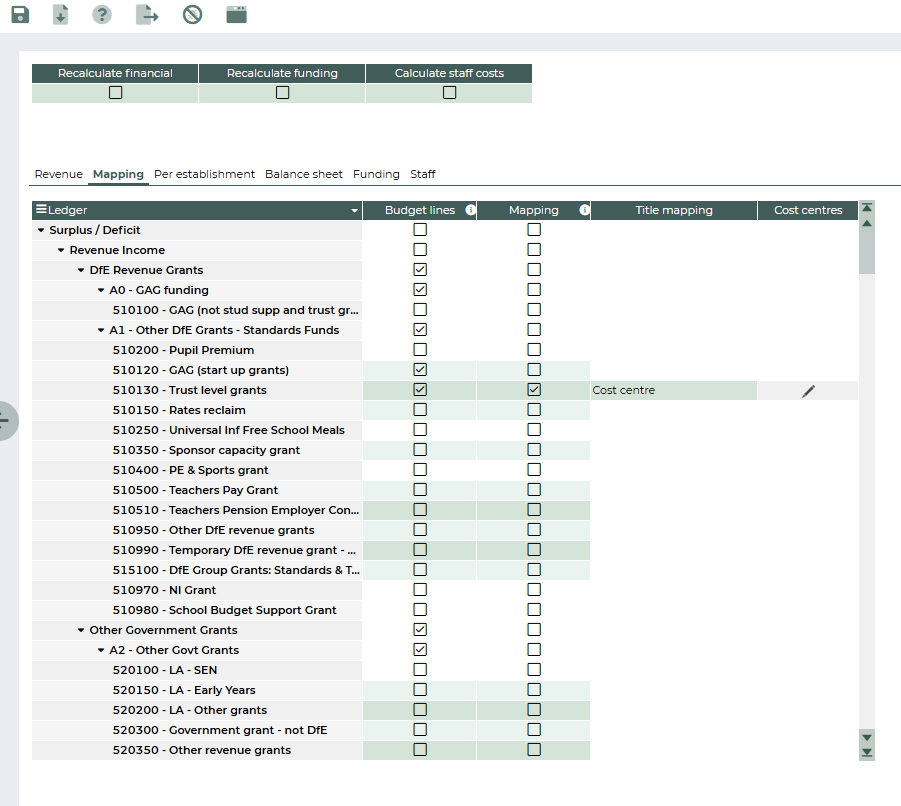Collapse the DfE Revenue Grants tree node

pyautogui.click(x=81, y=271)
